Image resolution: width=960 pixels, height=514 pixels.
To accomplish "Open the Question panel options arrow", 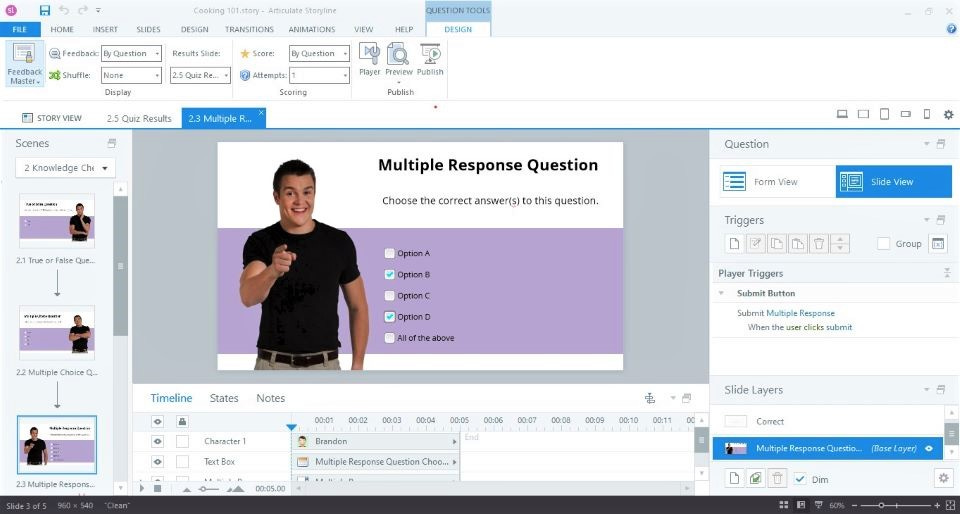I will pyautogui.click(x=927, y=144).
